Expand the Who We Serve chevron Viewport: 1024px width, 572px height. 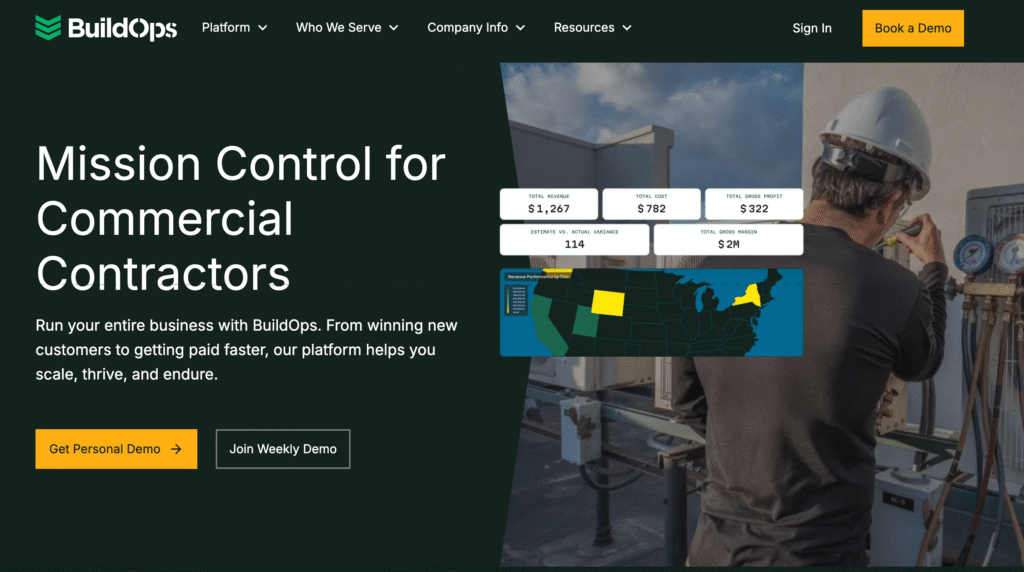(x=394, y=28)
